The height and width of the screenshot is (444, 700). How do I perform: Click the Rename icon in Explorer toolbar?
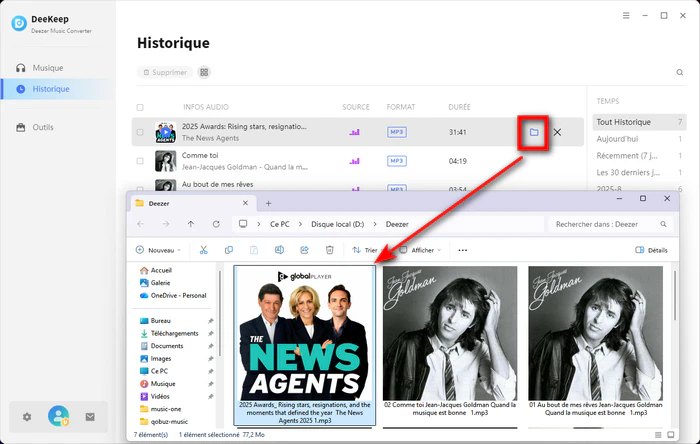[279, 250]
